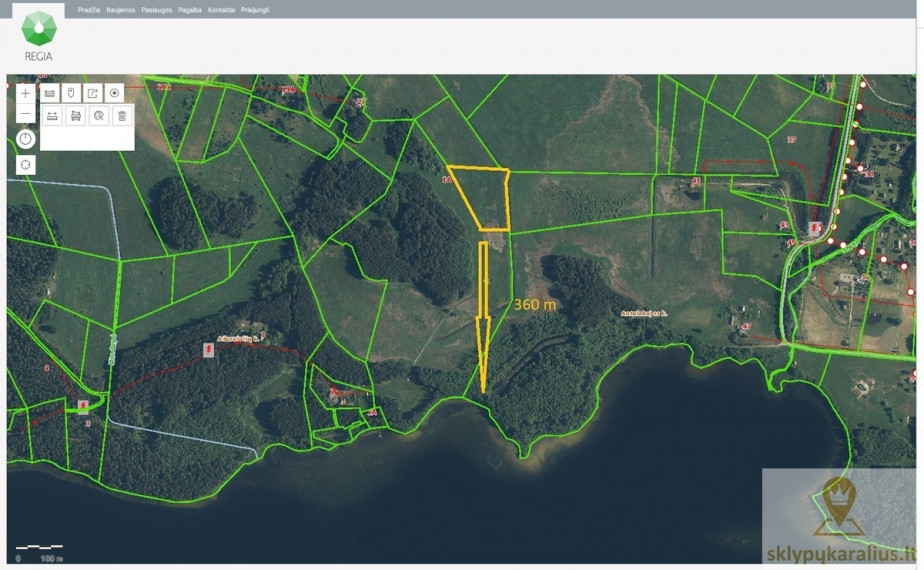Open the Pagalba menu item
The height and width of the screenshot is (570, 924).
(x=190, y=10)
